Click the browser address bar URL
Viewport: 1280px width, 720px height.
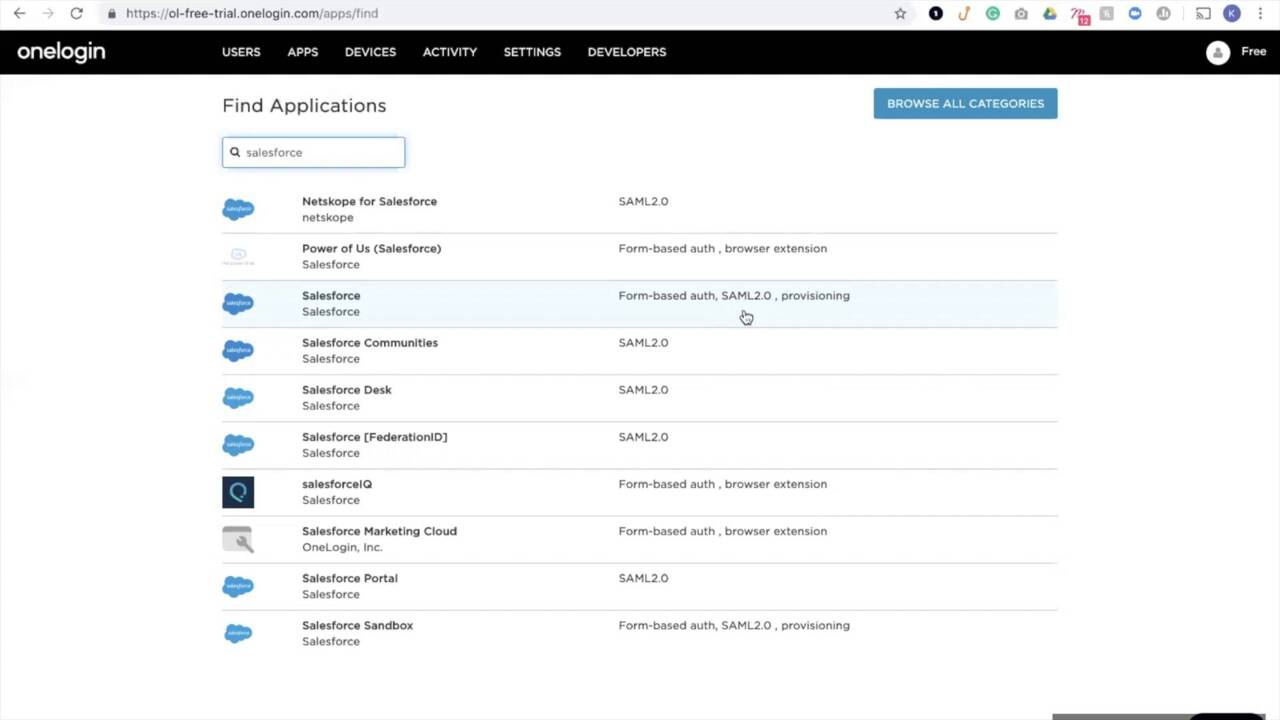tap(252, 14)
